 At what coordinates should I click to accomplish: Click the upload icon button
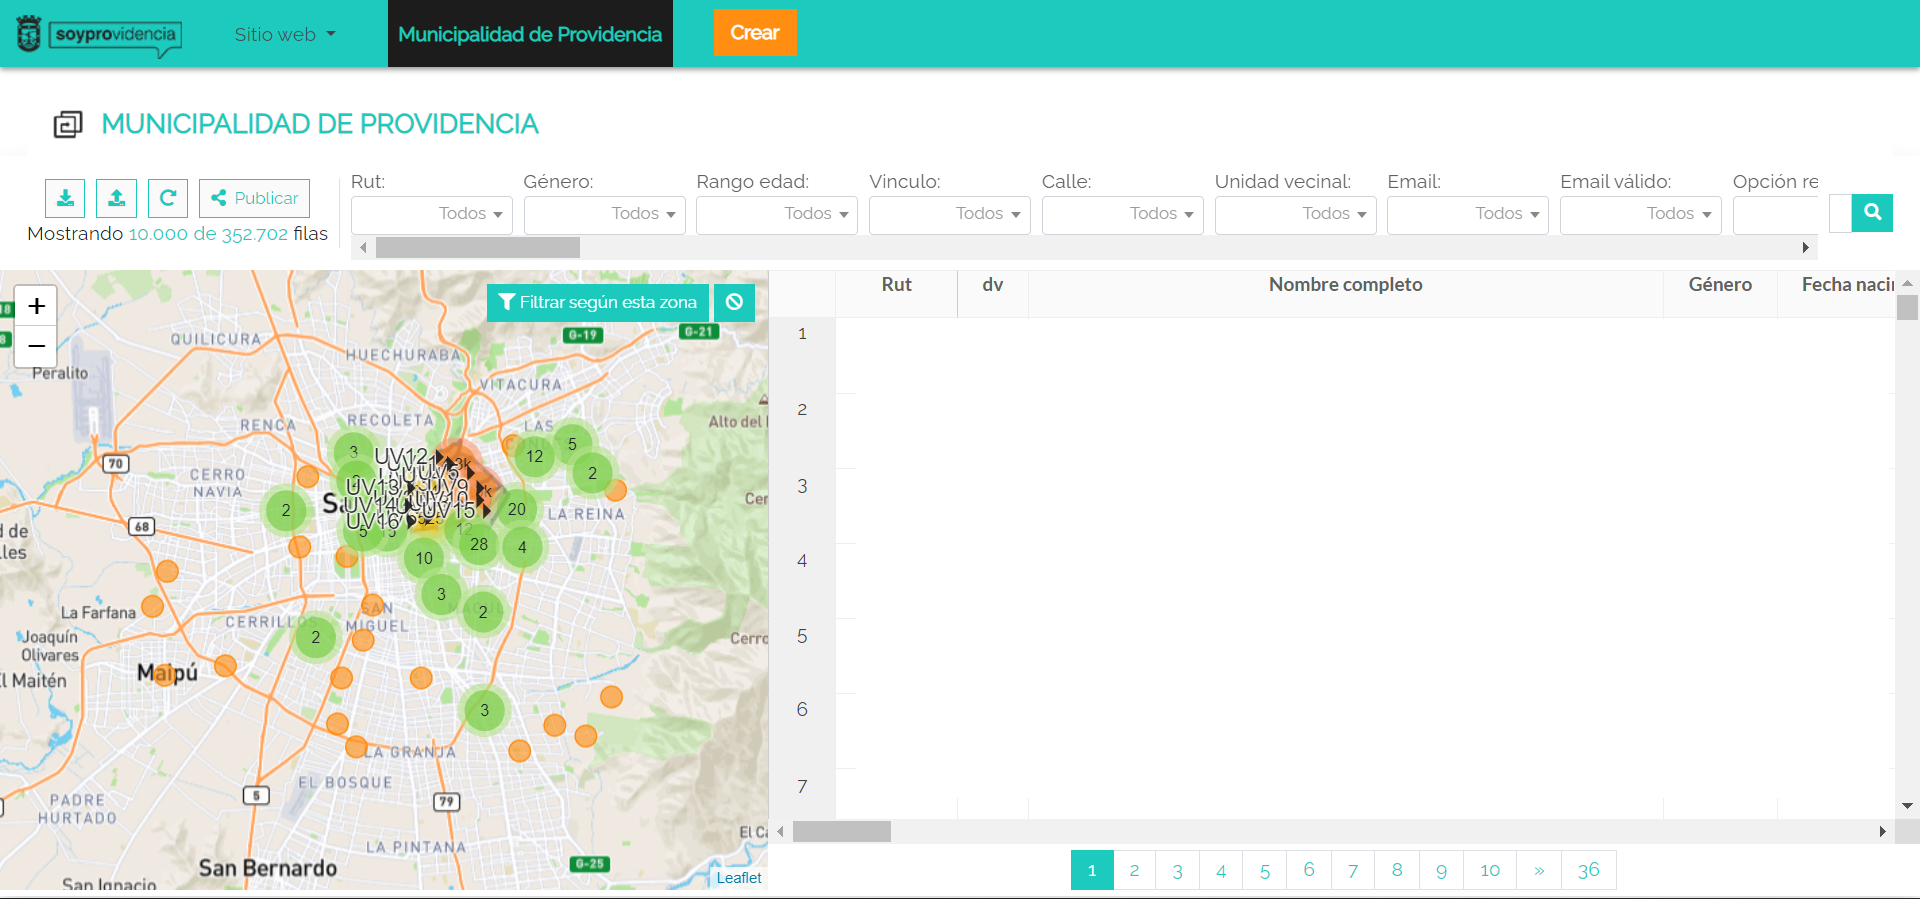coord(116,198)
